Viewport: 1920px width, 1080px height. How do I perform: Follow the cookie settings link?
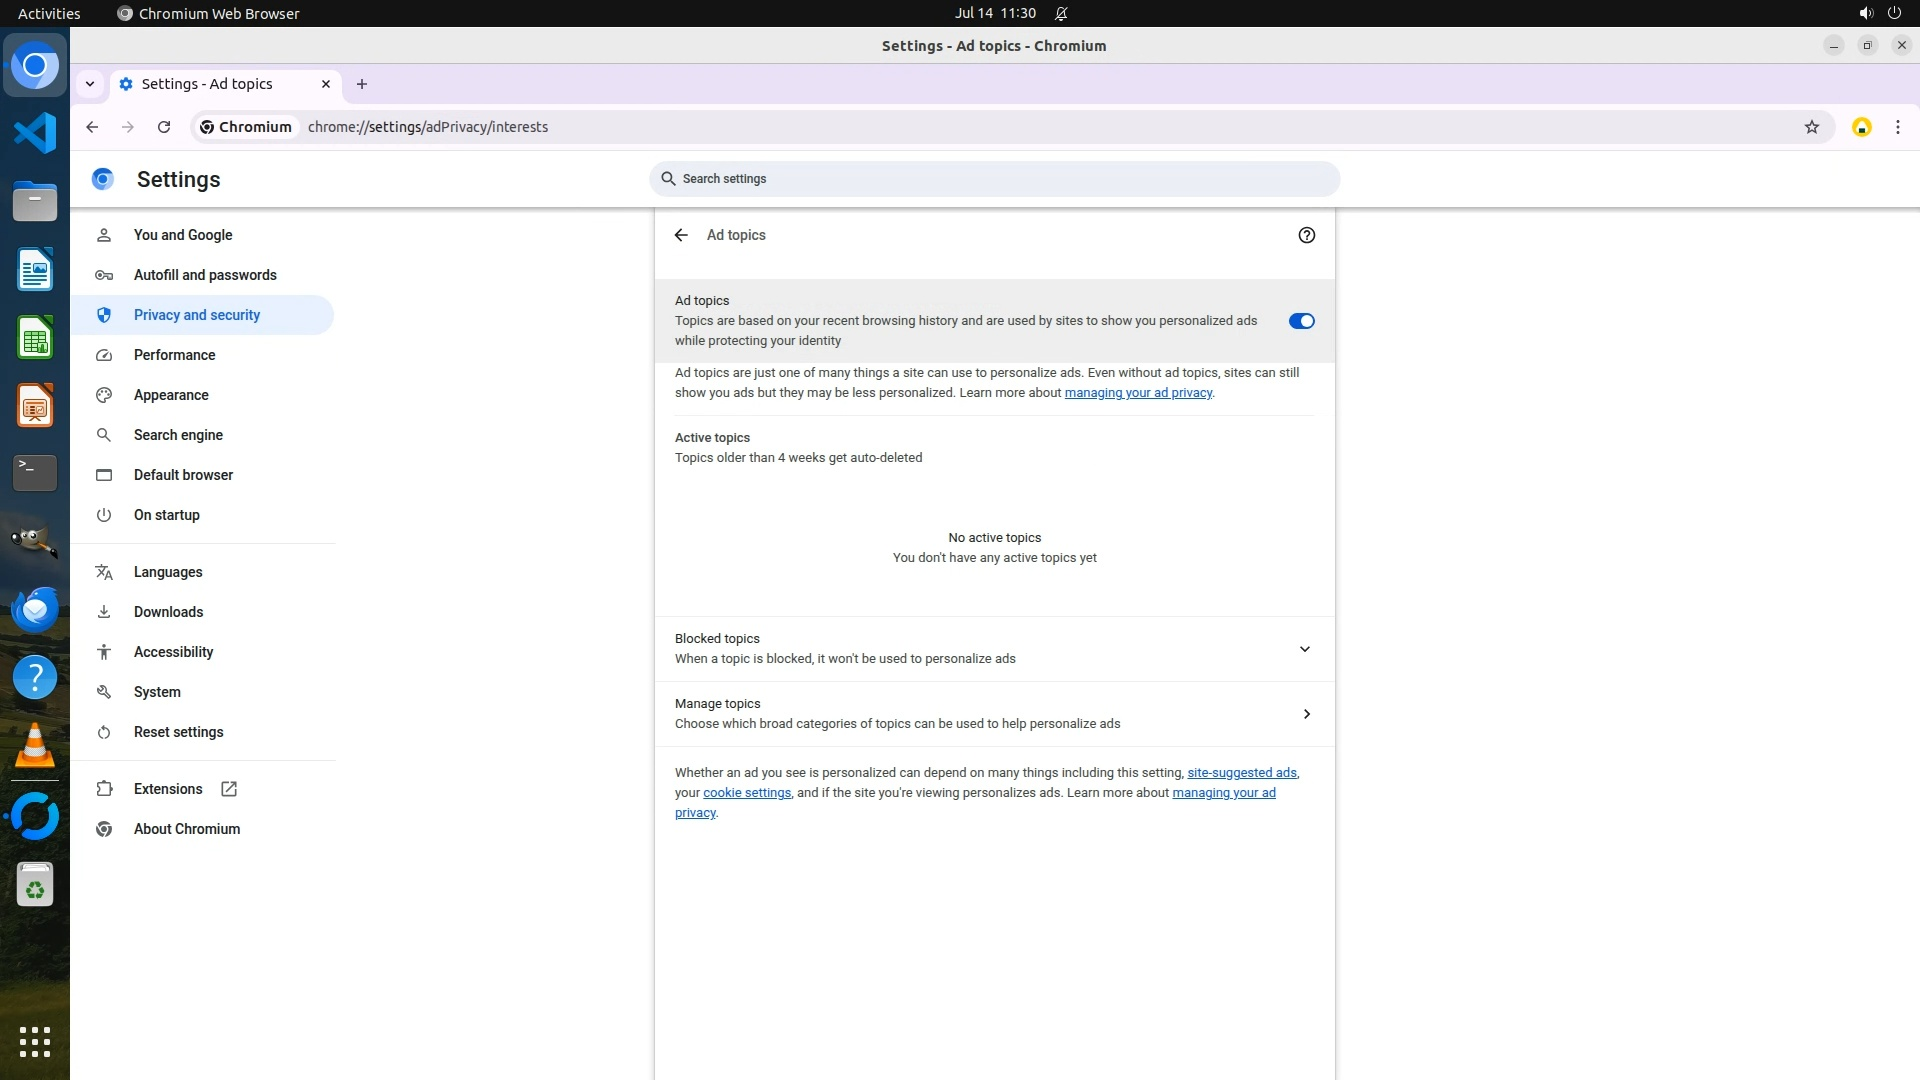click(746, 793)
